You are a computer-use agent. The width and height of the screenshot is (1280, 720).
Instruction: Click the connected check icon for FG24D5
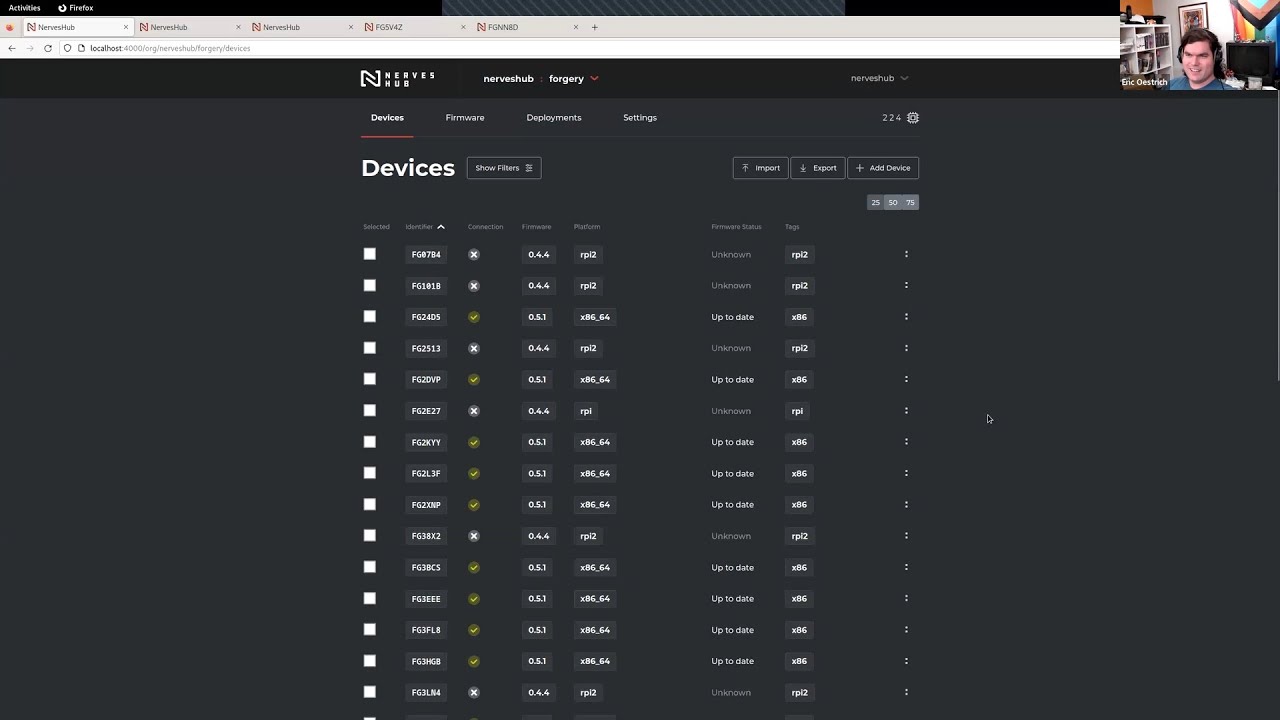(x=474, y=317)
